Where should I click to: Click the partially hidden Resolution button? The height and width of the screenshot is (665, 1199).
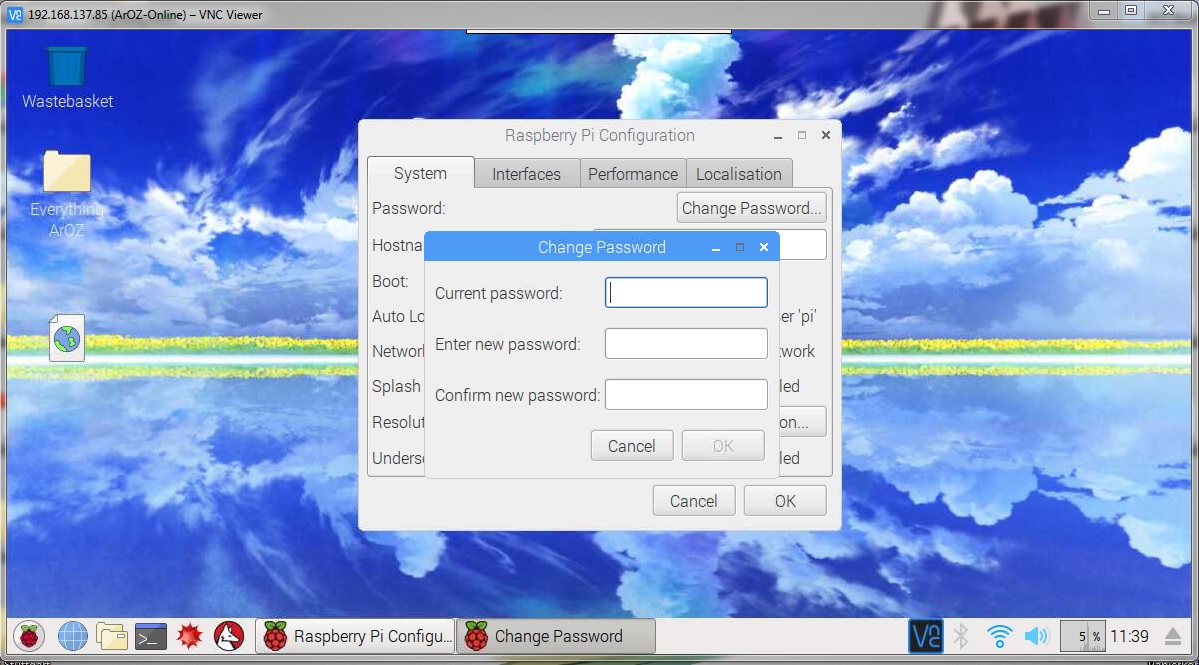click(803, 422)
